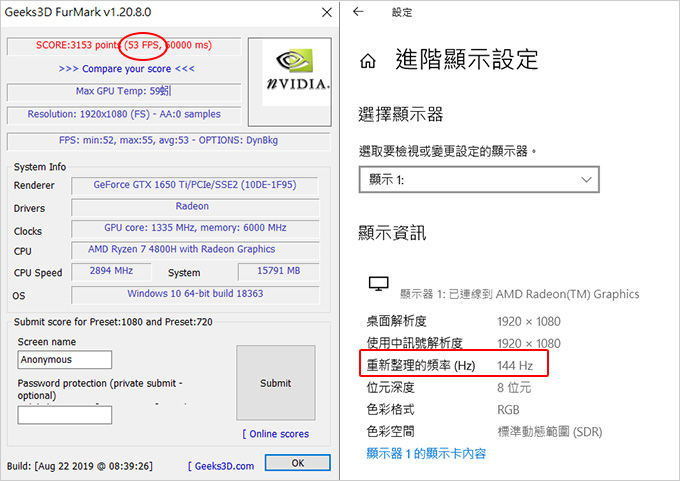The width and height of the screenshot is (680, 481).
Task: Click the Windows 10 64-bit build 18363 value
Action: click(x=195, y=294)
